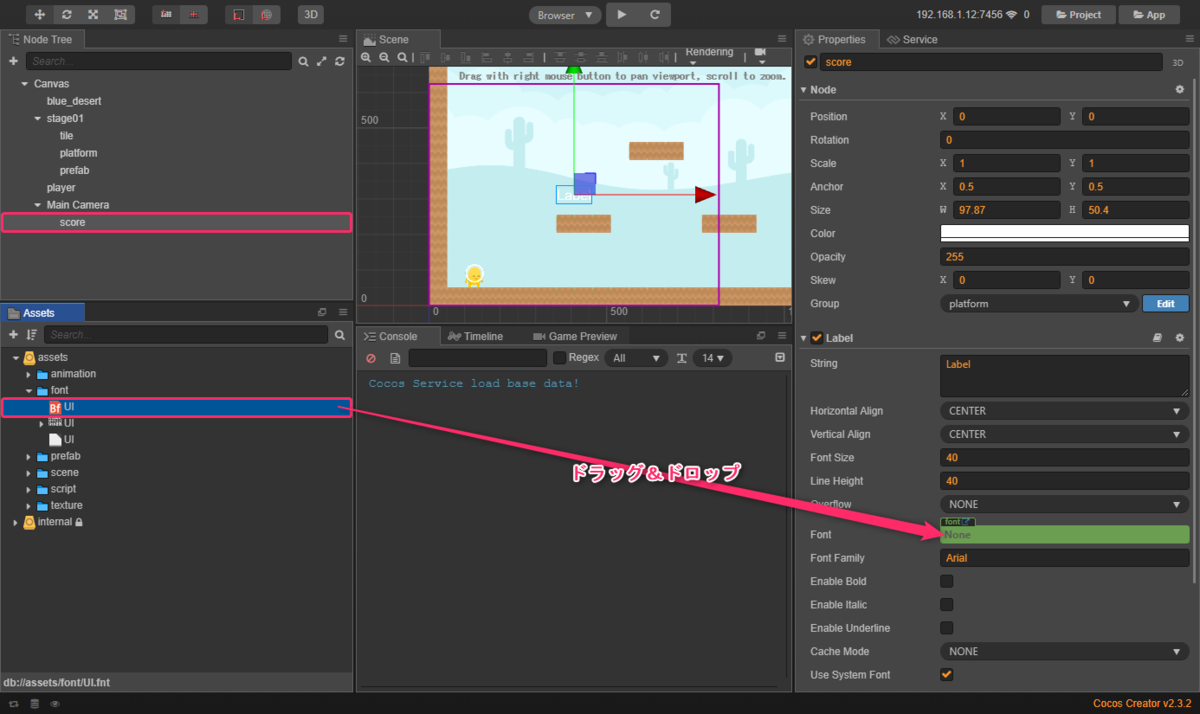Open the Project folder button
The height and width of the screenshot is (714, 1200).
coord(1078,15)
